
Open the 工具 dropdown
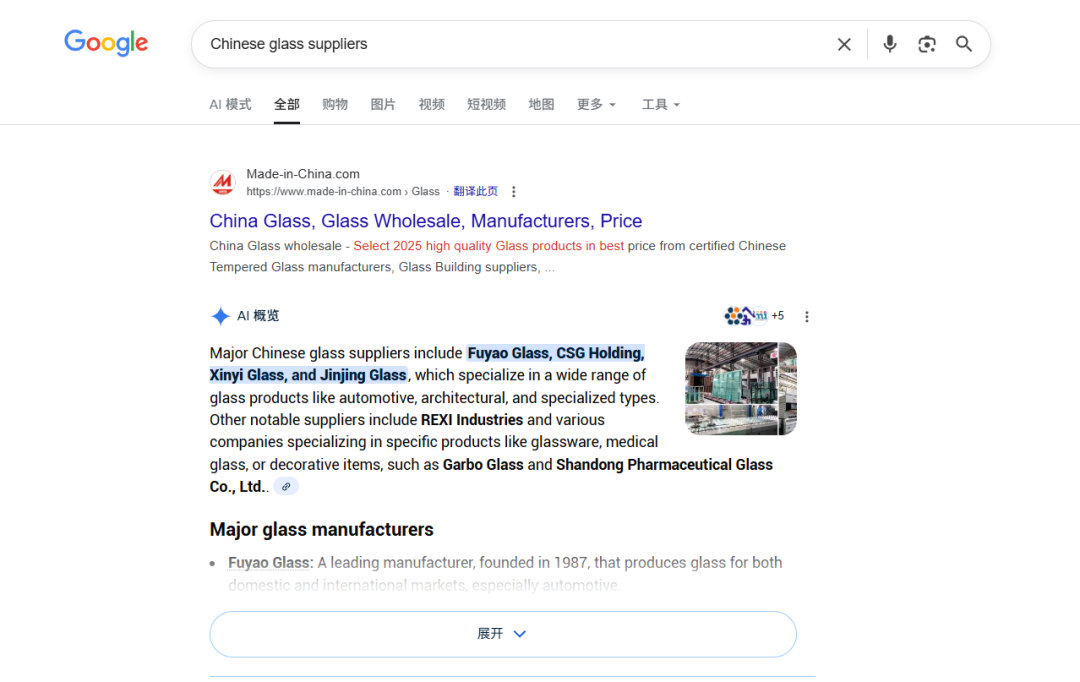tap(661, 105)
